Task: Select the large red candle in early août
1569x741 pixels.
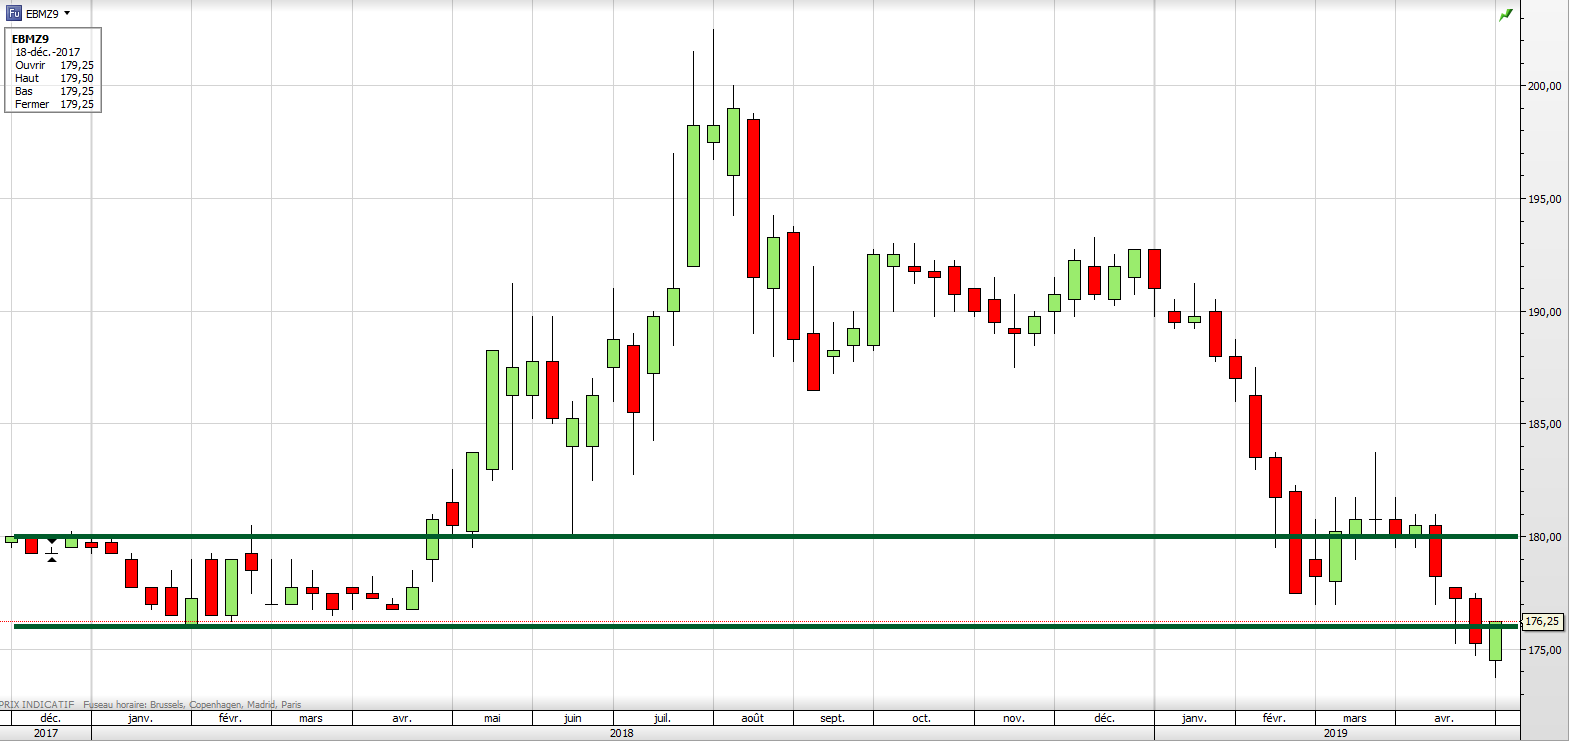Action: pyautogui.click(x=753, y=198)
